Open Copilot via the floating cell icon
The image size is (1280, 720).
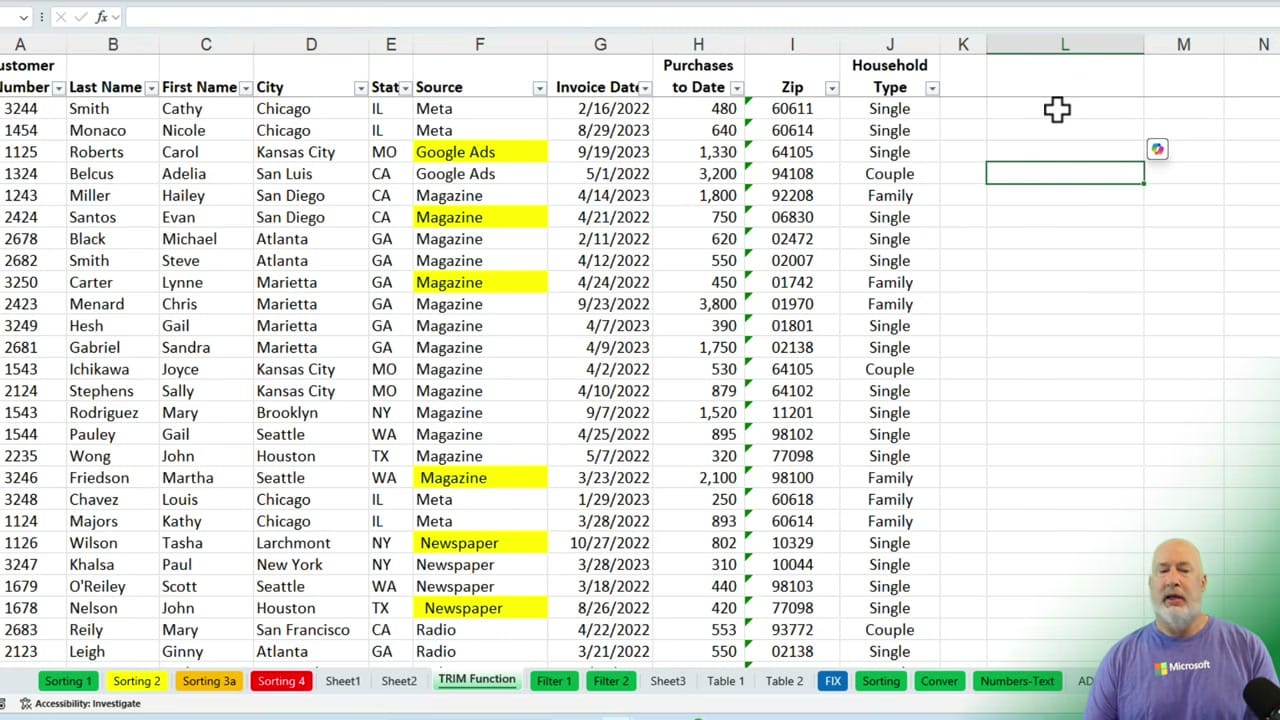click(1157, 148)
